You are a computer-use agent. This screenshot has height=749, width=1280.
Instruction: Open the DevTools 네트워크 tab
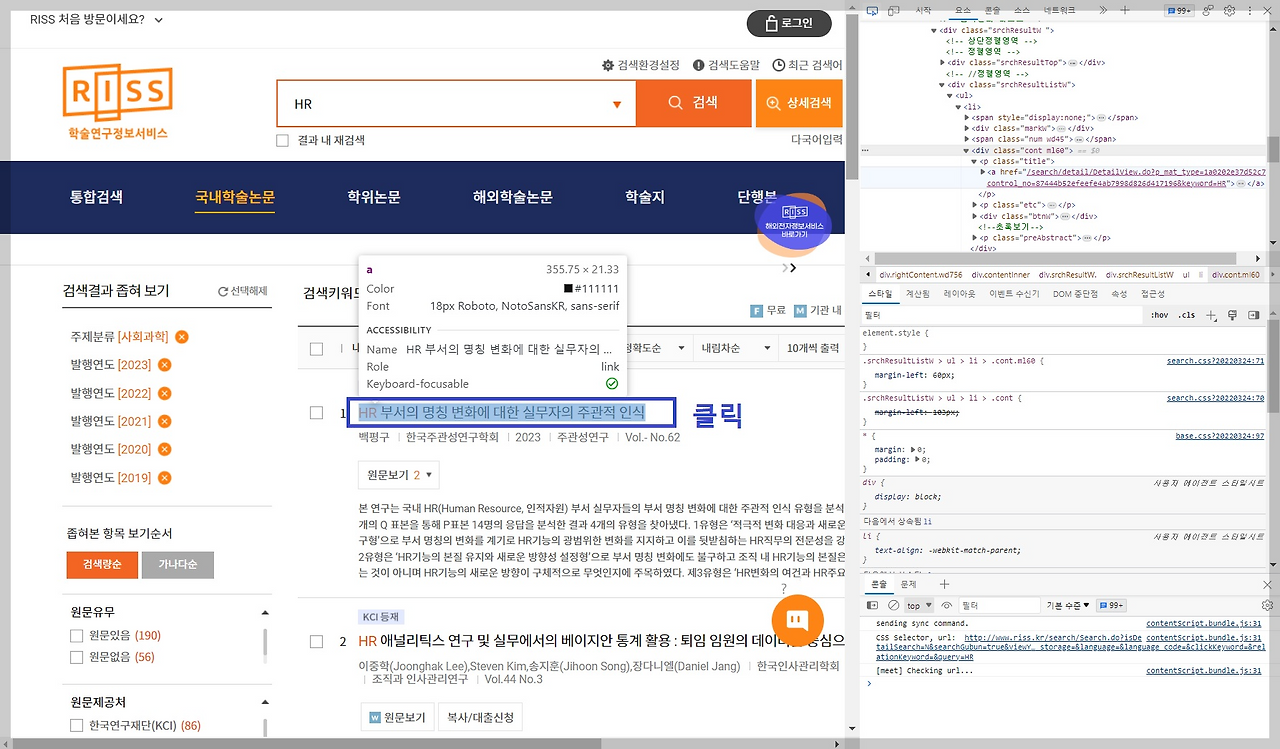[x=1060, y=10]
